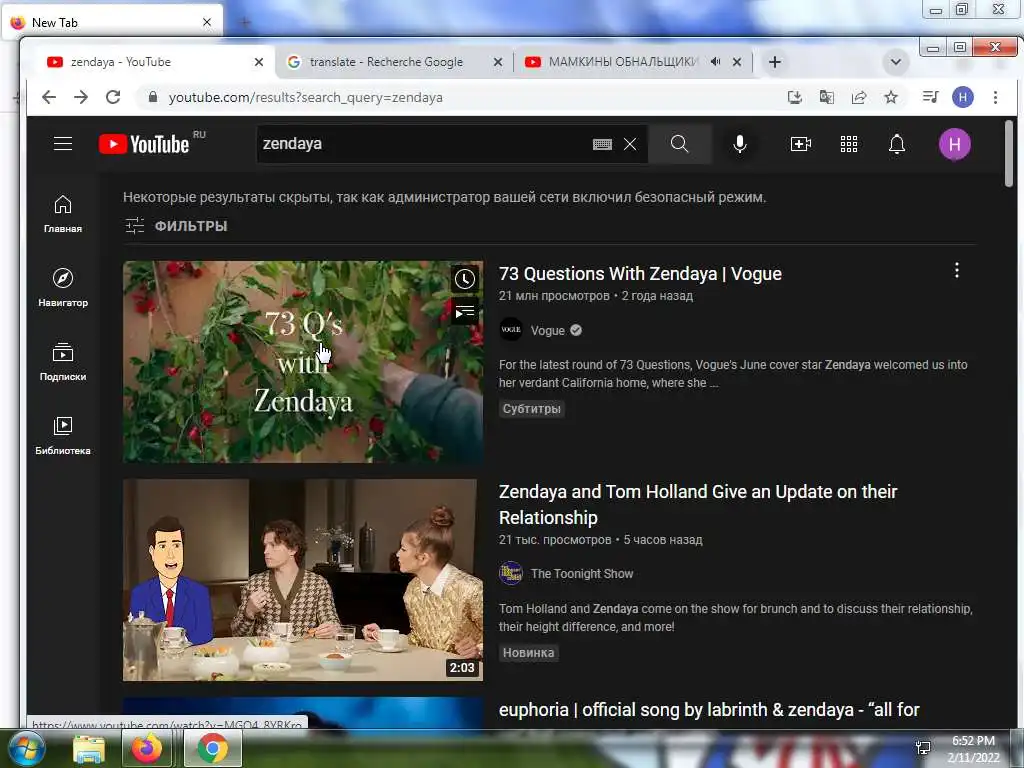Open the media controls icon in Chrome toolbar
Viewport: 1024px width, 768px height.
tap(930, 97)
